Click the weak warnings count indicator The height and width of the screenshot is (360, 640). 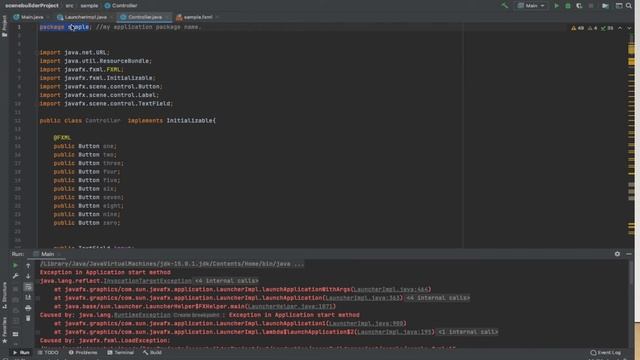(x=592, y=28)
